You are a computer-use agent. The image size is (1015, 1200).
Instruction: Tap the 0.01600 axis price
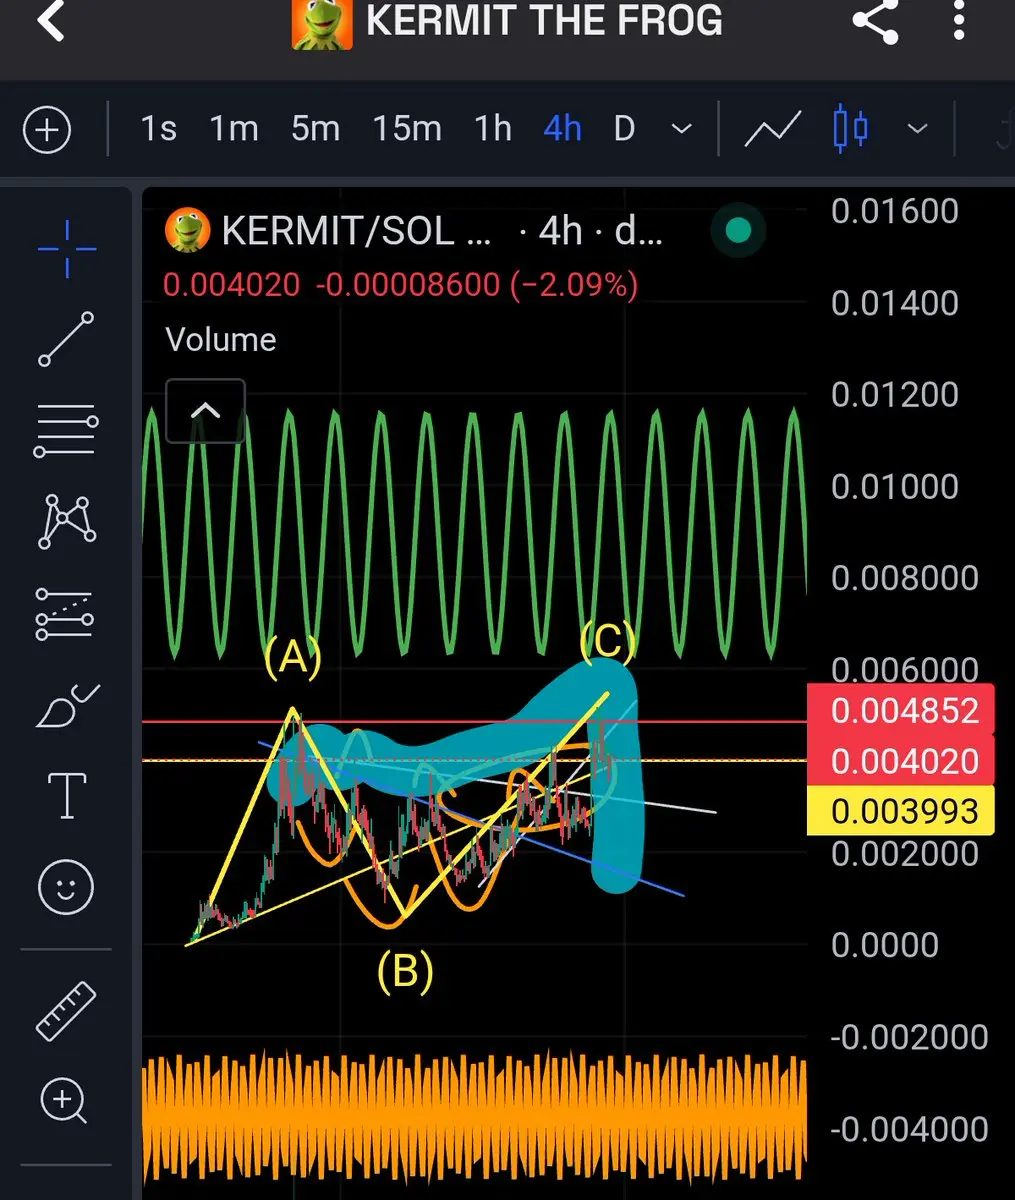pyautogui.click(x=895, y=211)
